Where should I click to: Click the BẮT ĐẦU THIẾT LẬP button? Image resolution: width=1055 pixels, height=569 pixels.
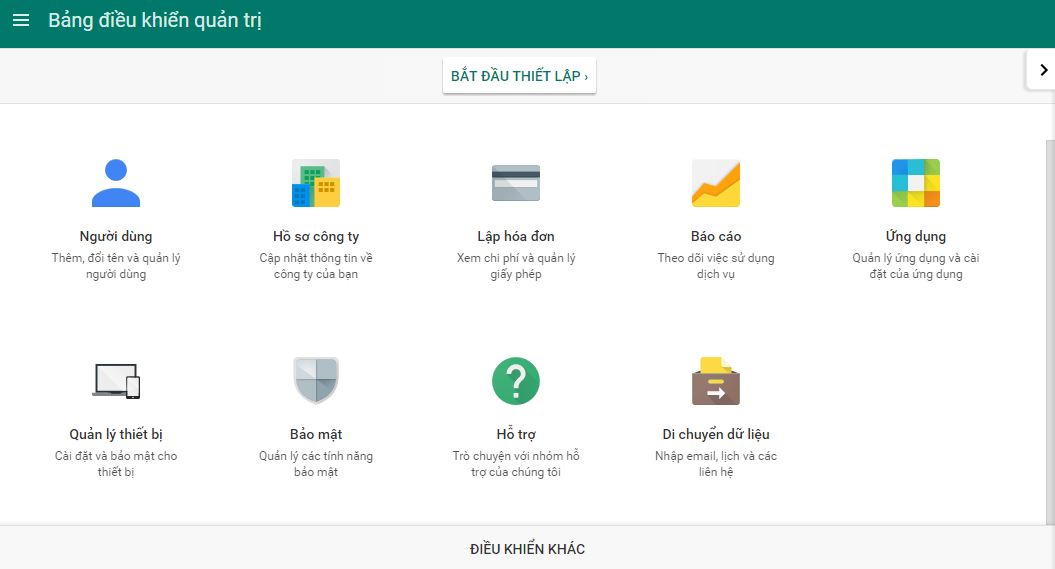pos(519,76)
